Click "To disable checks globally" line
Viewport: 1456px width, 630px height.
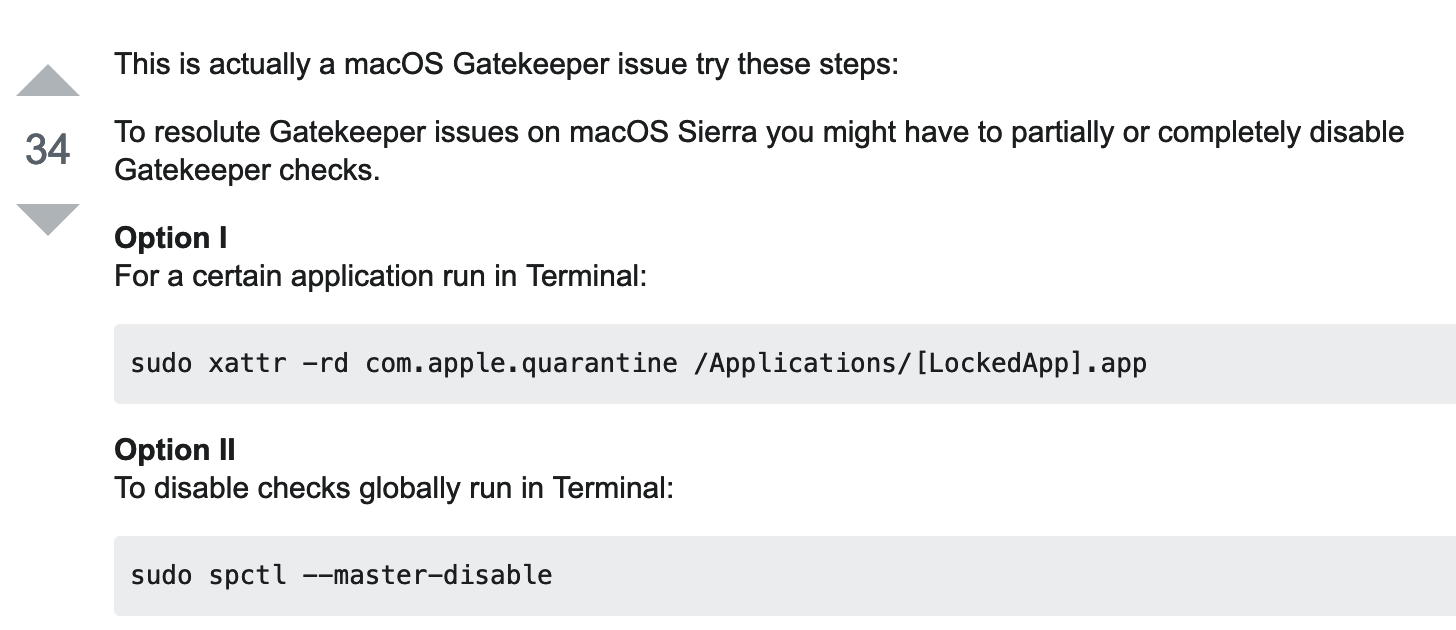coord(394,488)
